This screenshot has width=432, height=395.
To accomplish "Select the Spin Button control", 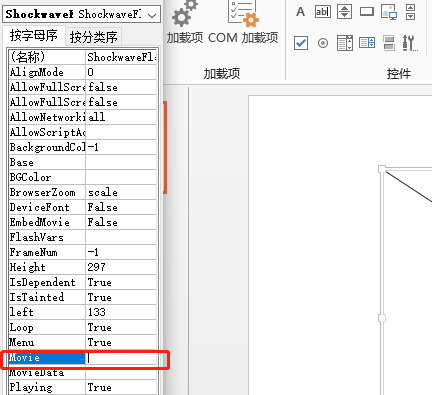I will 345,12.
